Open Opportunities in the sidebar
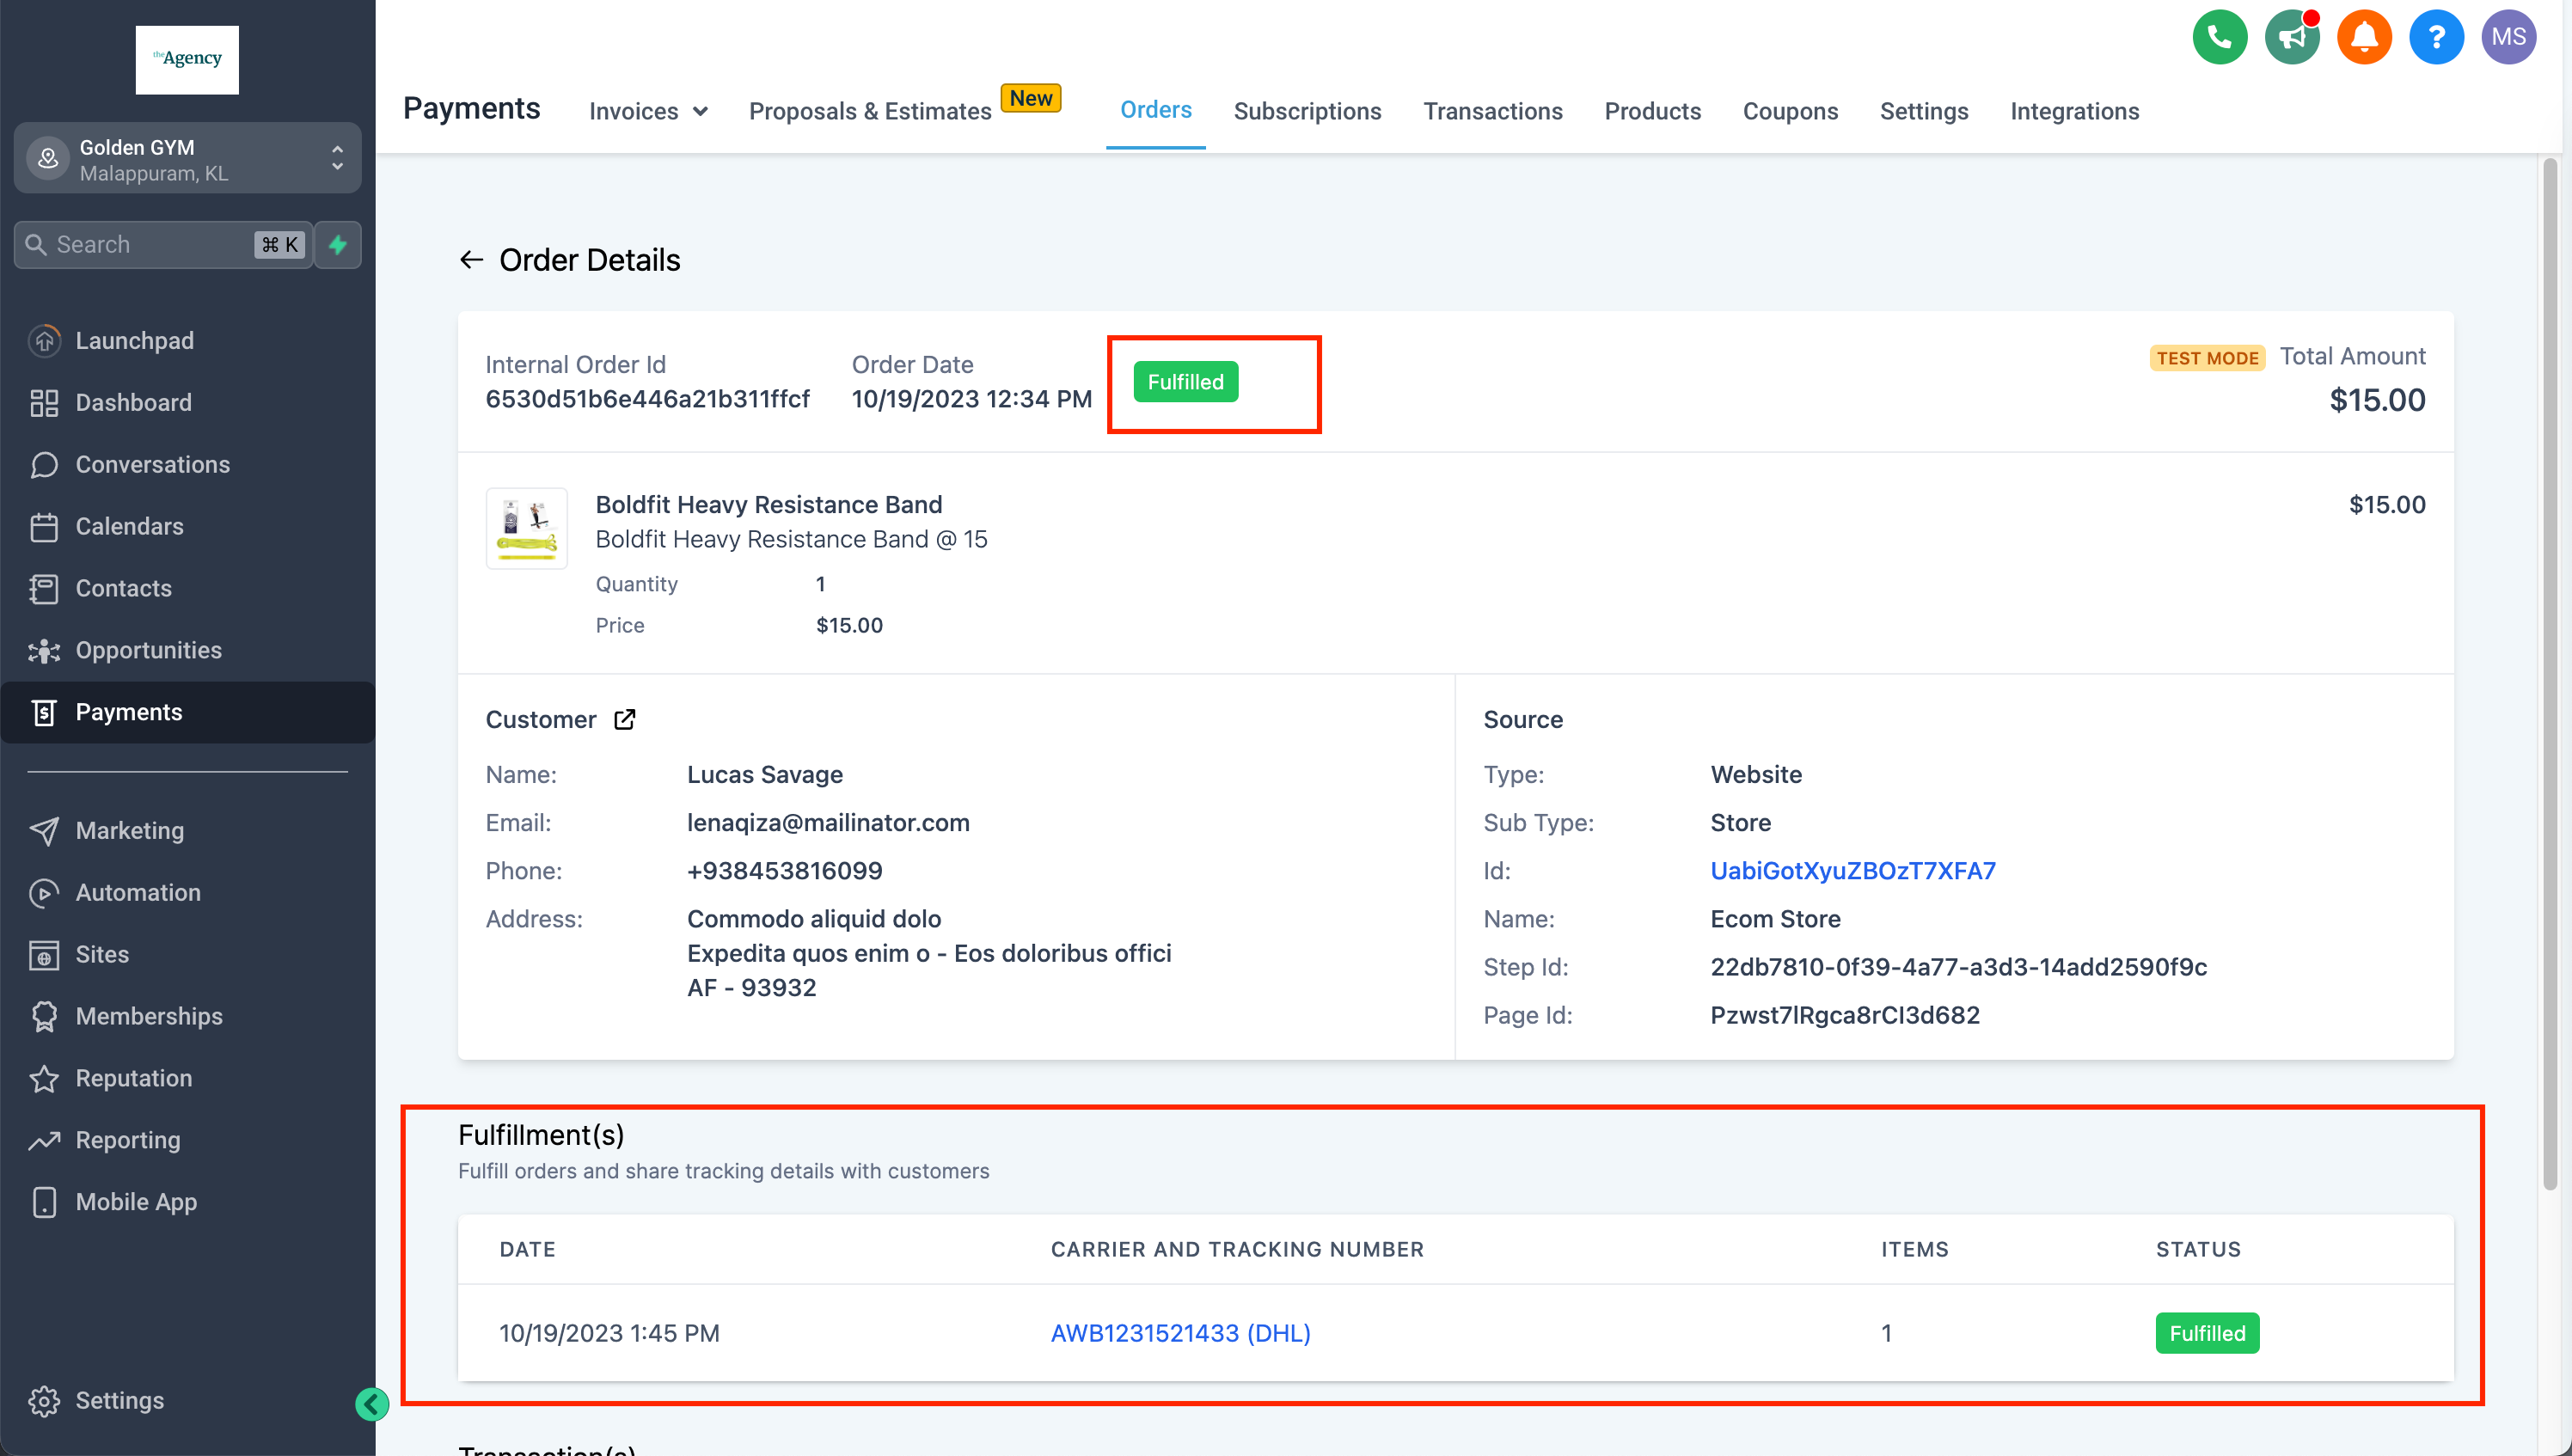The width and height of the screenshot is (2572, 1456). [188, 651]
